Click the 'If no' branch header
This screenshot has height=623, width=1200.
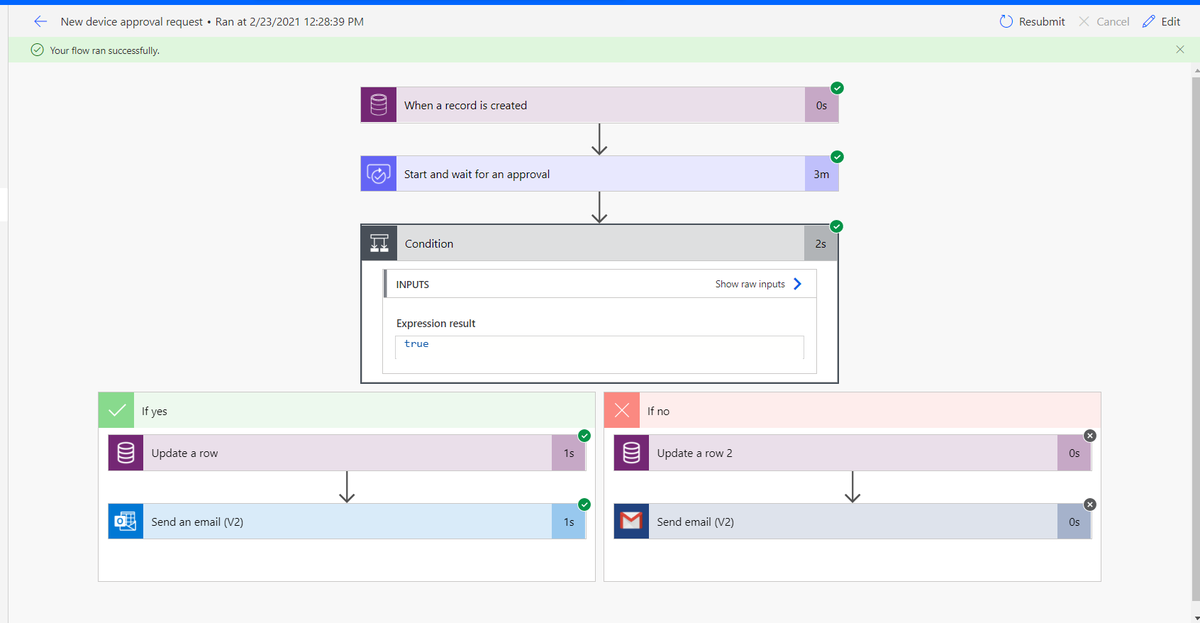click(x=853, y=410)
